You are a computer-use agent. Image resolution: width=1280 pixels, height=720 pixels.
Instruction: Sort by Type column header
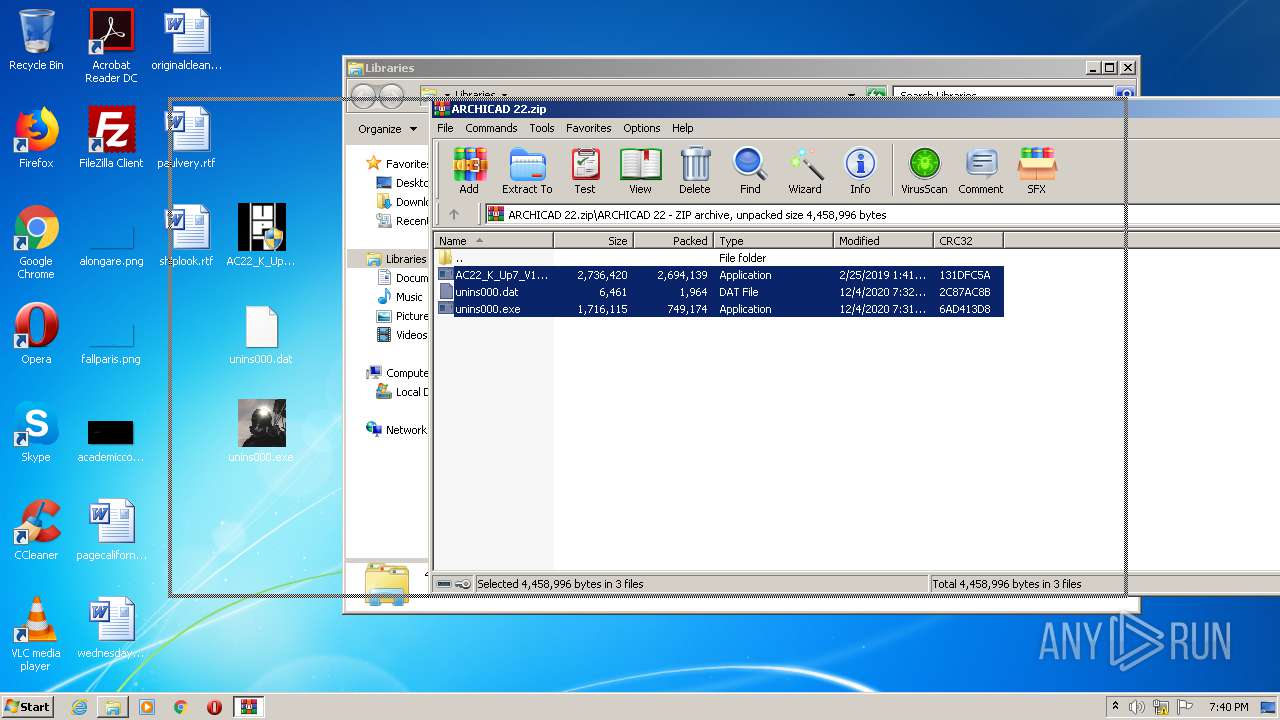click(773, 241)
